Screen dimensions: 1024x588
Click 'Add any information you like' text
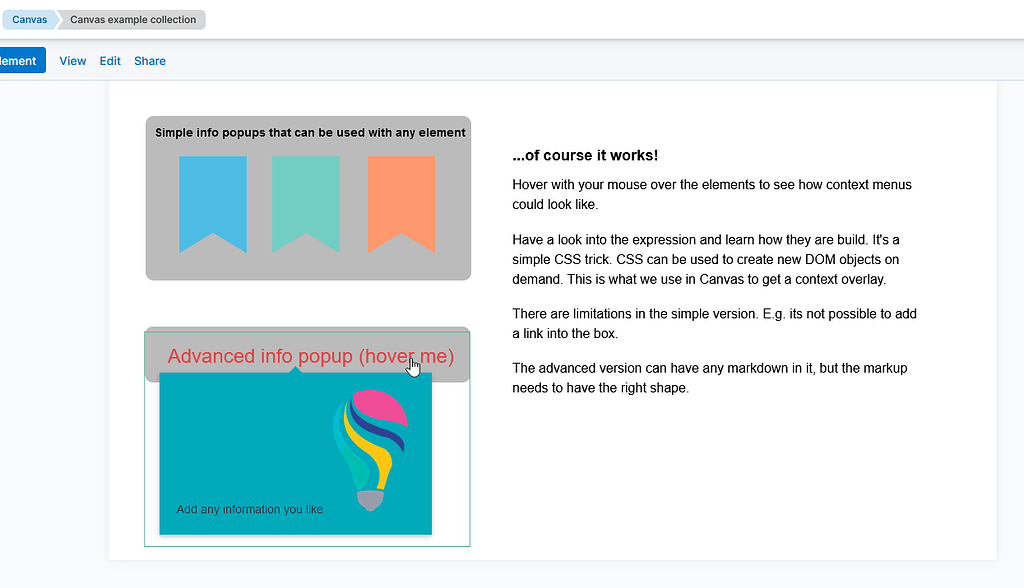249,509
